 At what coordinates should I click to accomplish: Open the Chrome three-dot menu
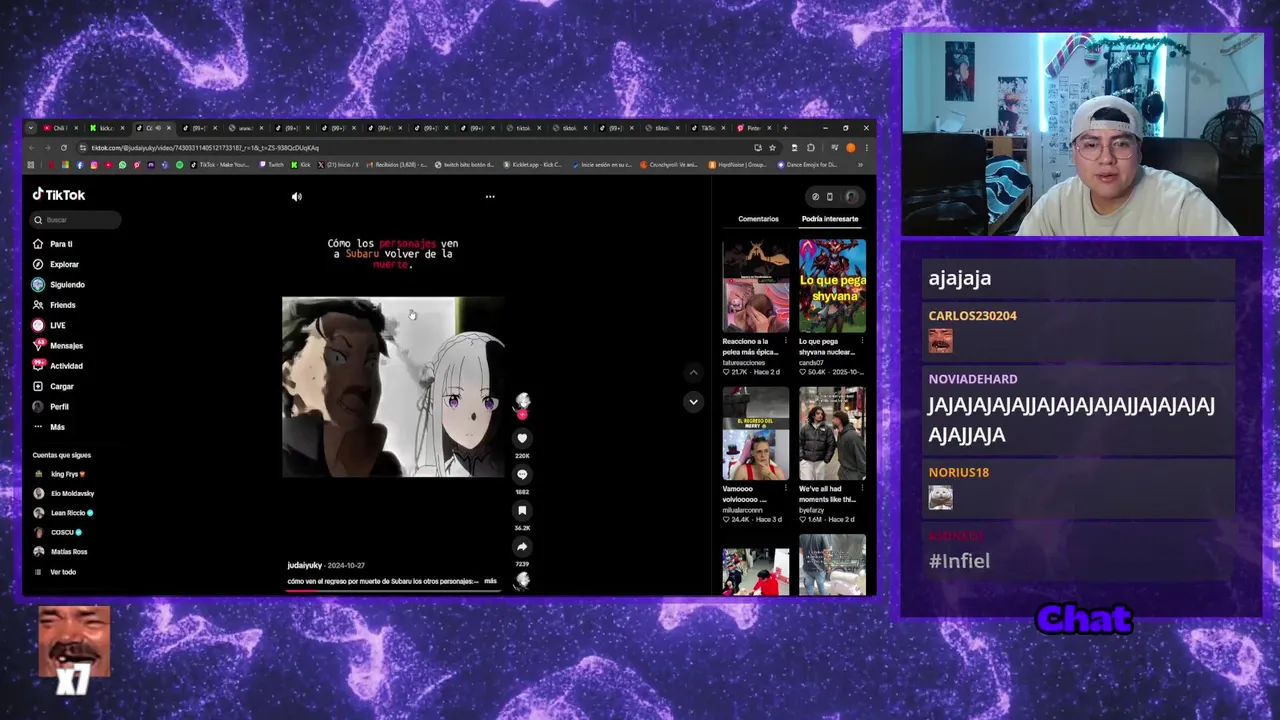866,148
